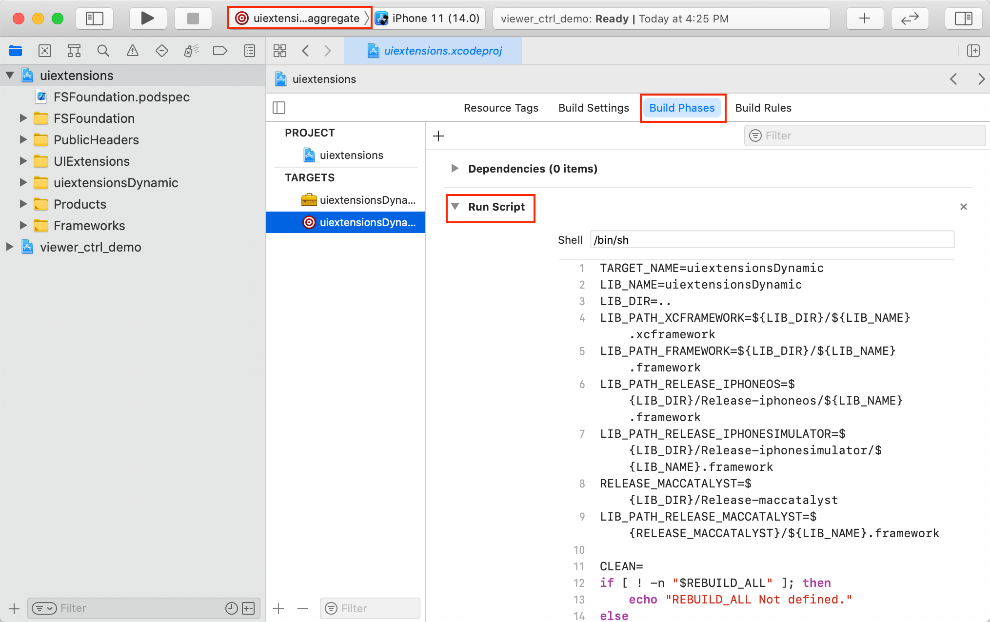
Task: Open the Issue navigator warning icon
Action: coord(132,51)
